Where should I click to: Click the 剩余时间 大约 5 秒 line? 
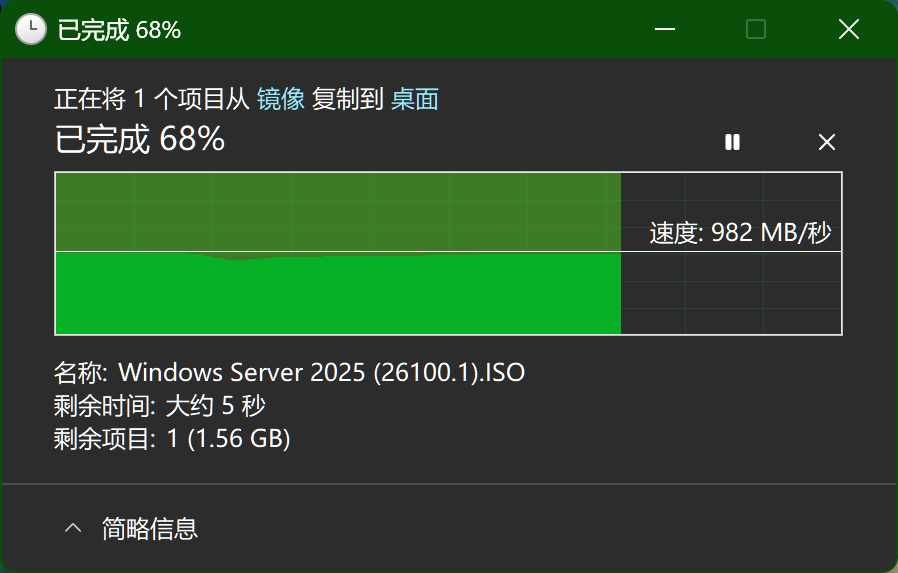[160, 406]
